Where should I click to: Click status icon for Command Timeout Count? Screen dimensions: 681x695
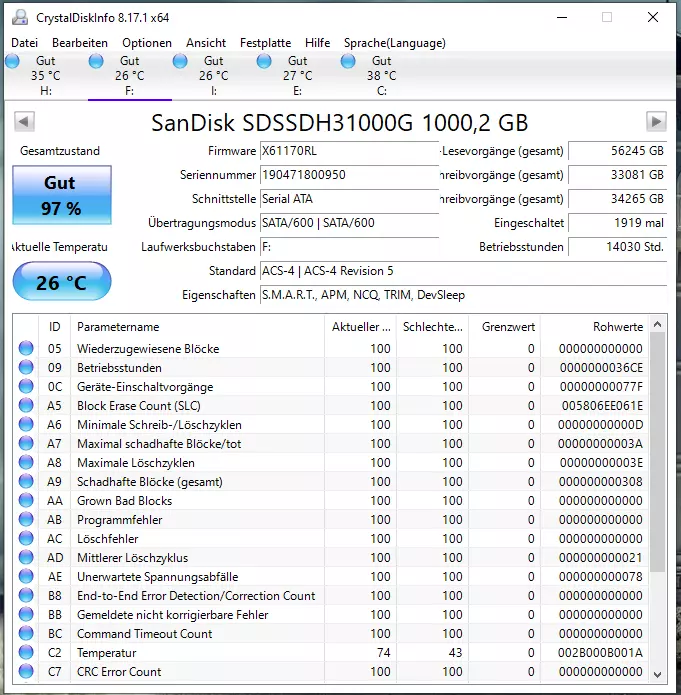[x=26, y=633]
